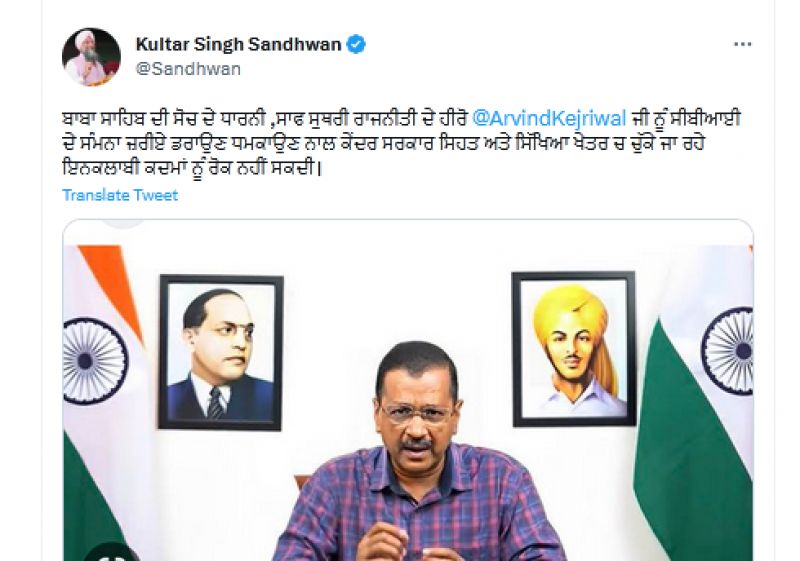Open the tweet's three-dot More menu
800x561 pixels.
pyautogui.click(x=742, y=44)
